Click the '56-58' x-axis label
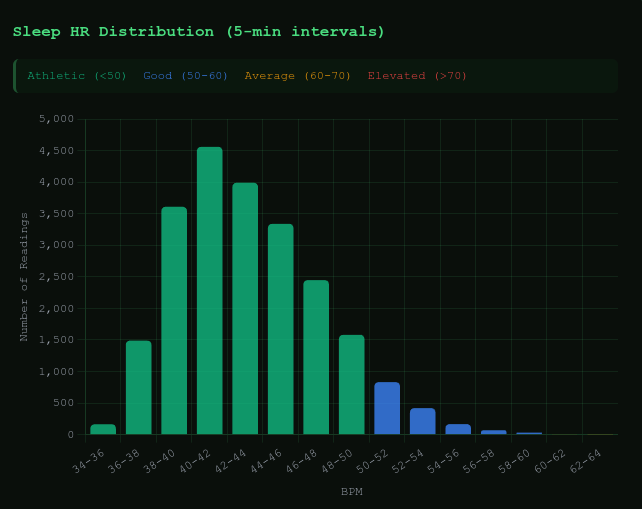Screen dimensions: 642x509 tap(479, 461)
